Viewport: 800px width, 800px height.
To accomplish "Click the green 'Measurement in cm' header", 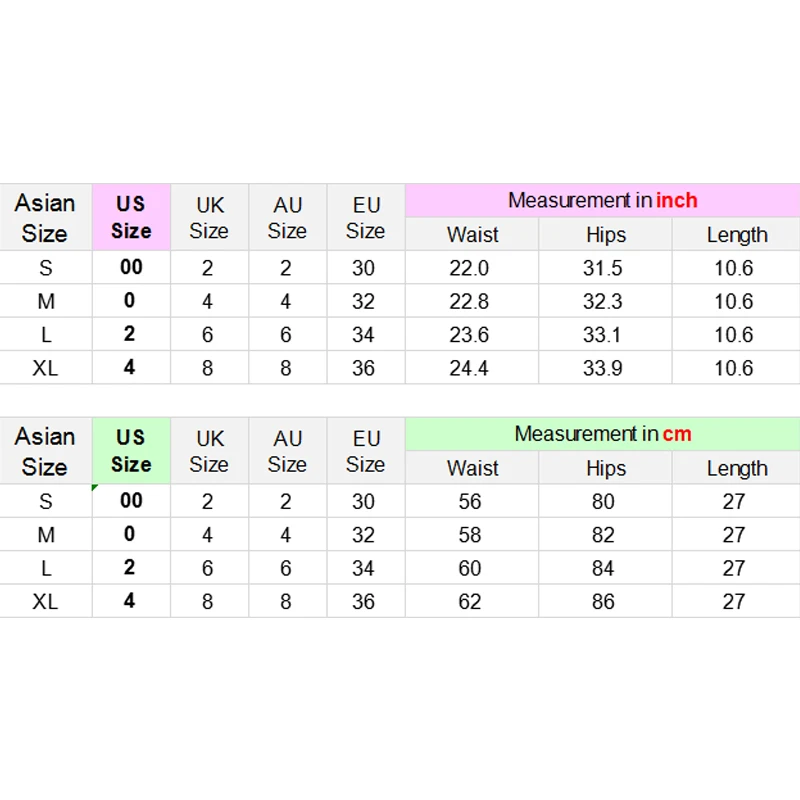I will pos(602,434).
